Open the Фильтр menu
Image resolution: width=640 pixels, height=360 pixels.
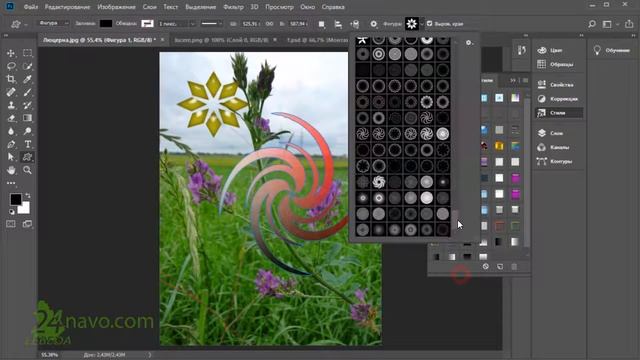[x=233, y=7]
